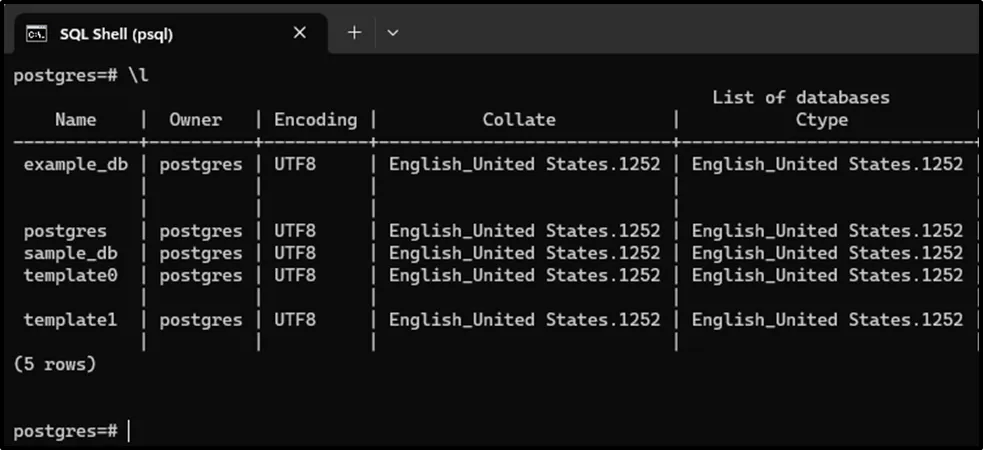Click the Owner column header

coord(195,120)
